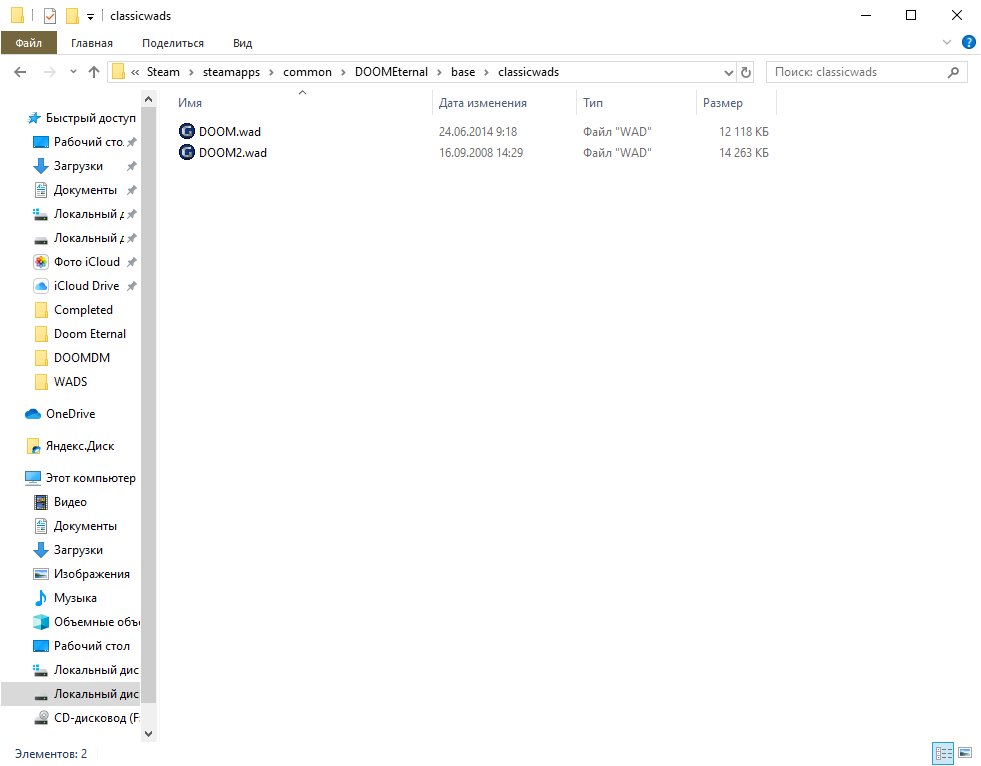Open the Completed folder in sidebar
Image resolution: width=981 pixels, height=766 pixels.
click(83, 310)
